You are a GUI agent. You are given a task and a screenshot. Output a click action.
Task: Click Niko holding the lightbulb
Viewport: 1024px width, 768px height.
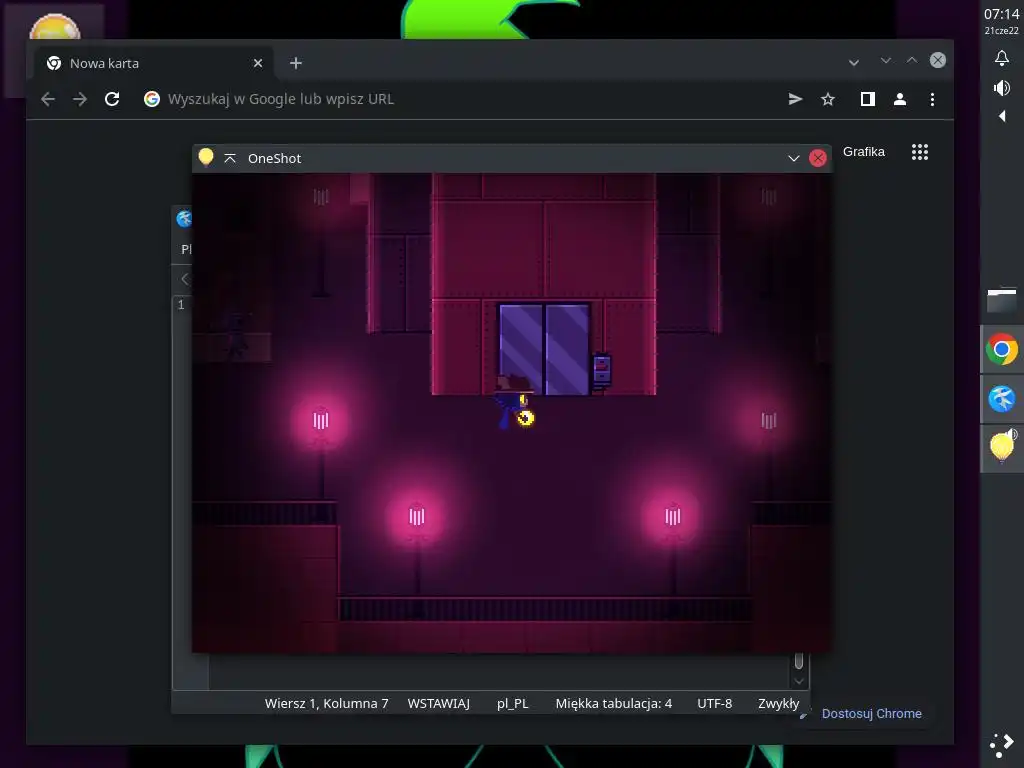(514, 402)
